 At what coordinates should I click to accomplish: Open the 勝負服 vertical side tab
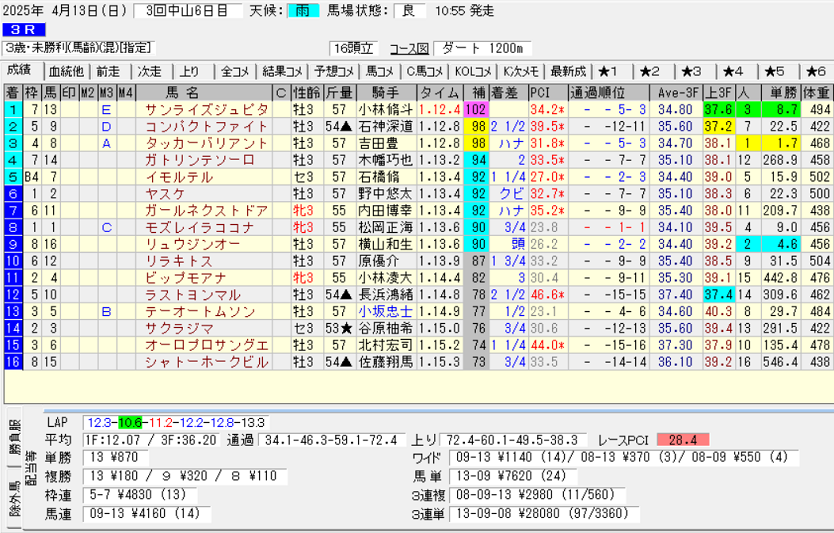pyautogui.click(x=13, y=436)
